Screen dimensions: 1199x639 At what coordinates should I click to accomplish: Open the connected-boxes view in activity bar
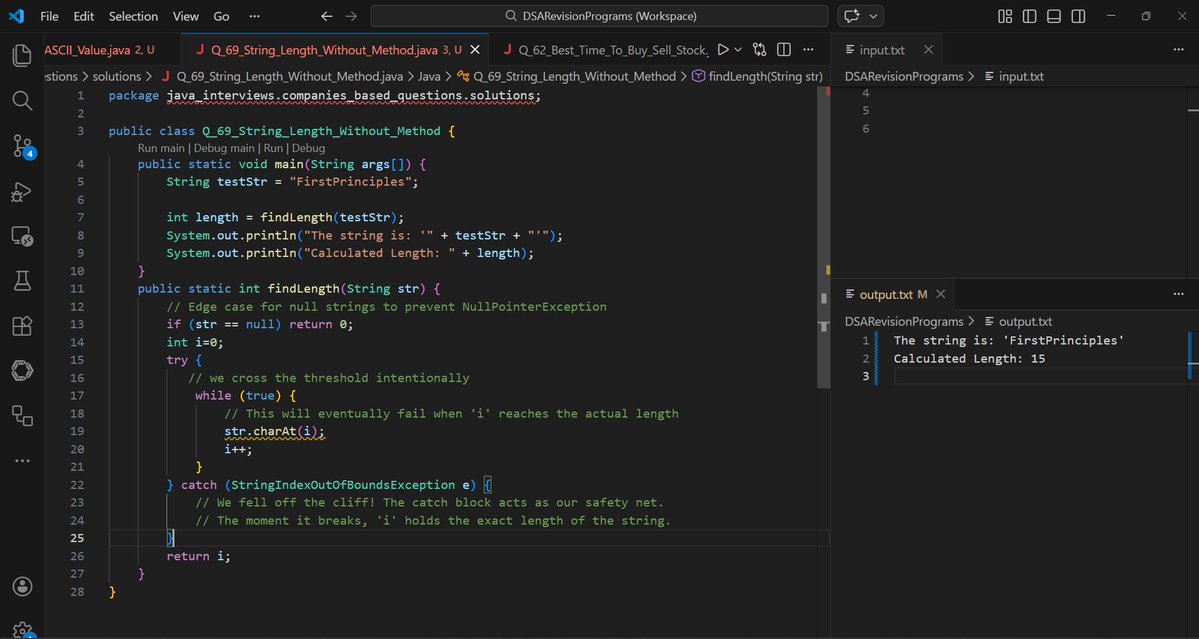point(22,416)
